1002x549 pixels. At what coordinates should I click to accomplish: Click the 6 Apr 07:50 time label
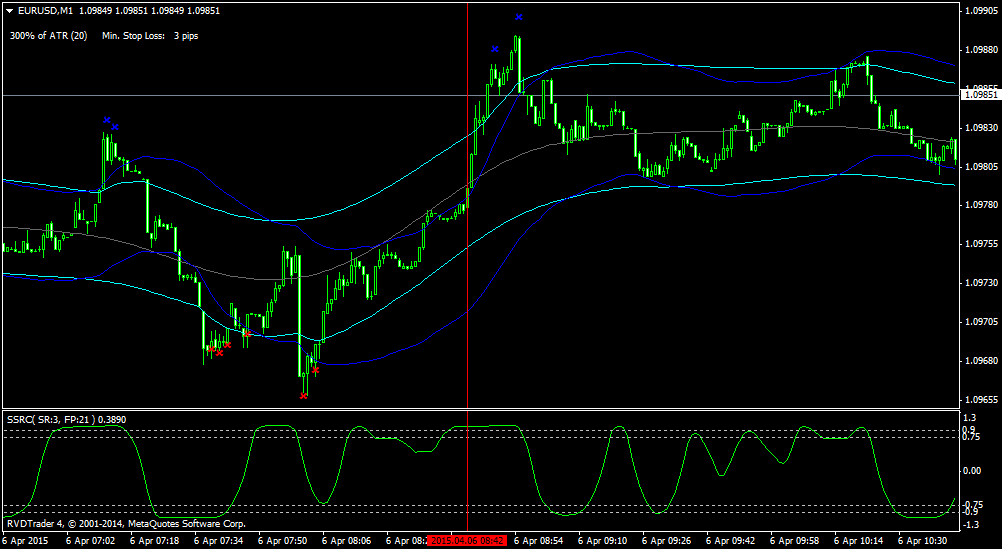tap(282, 541)
